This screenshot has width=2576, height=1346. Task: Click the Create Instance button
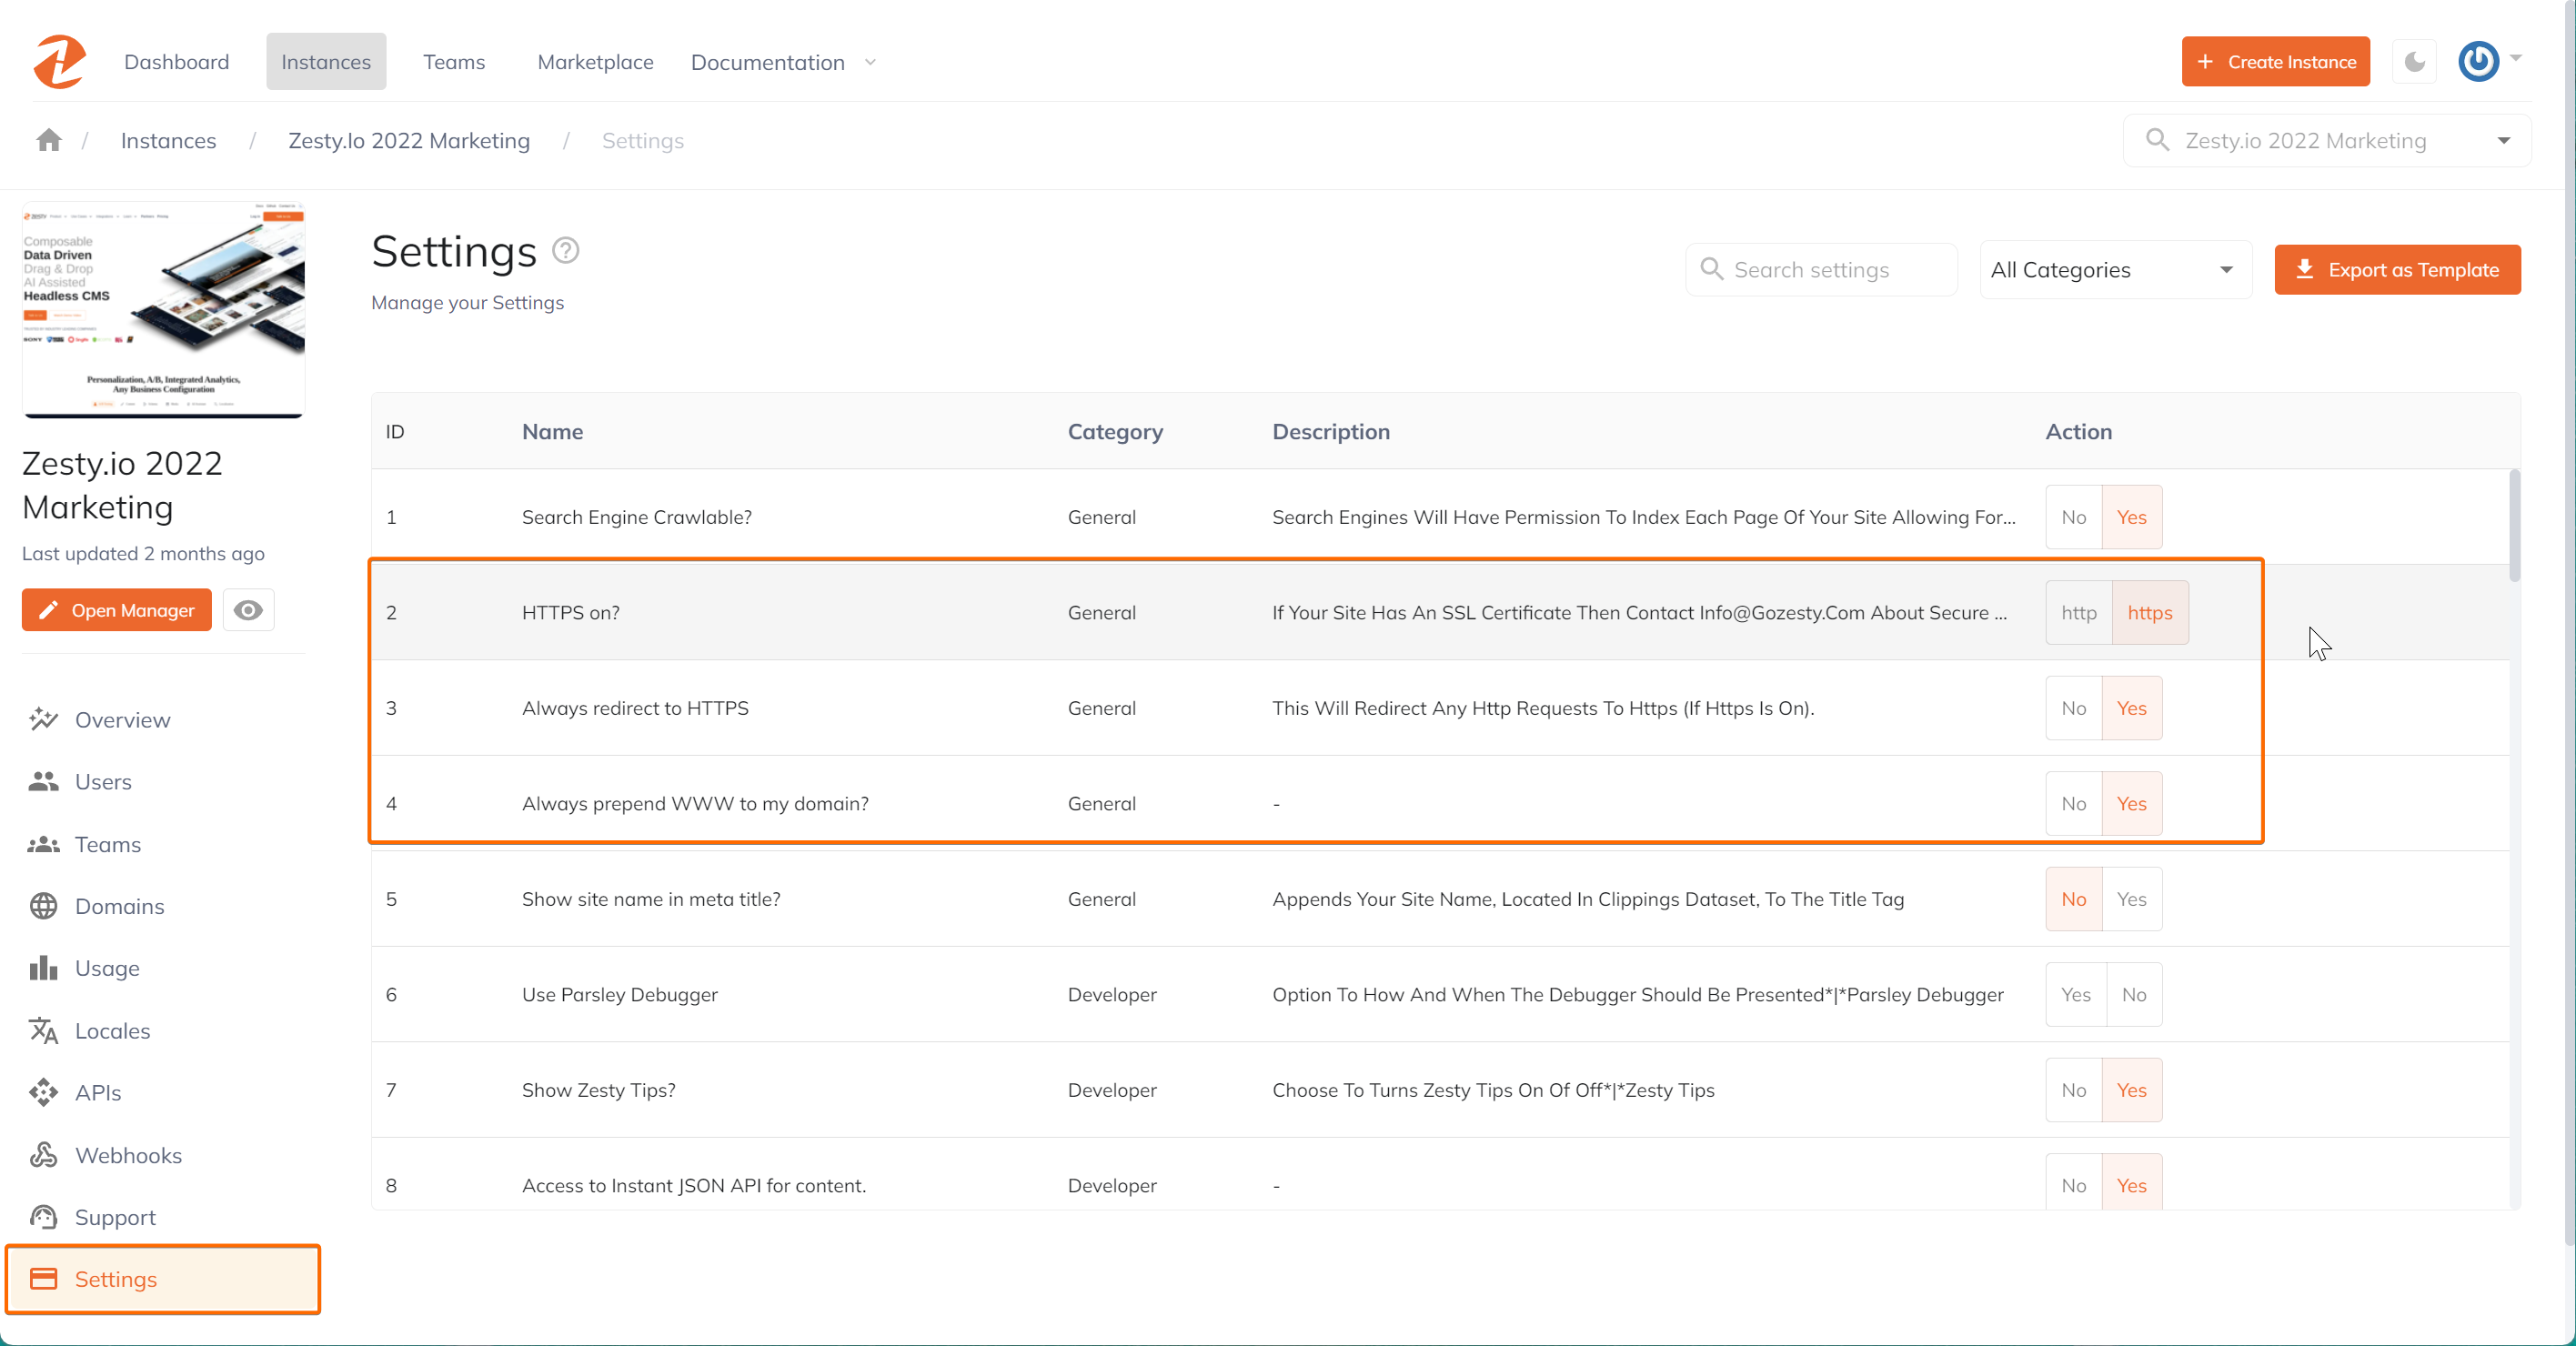[x=2275, y=62]
